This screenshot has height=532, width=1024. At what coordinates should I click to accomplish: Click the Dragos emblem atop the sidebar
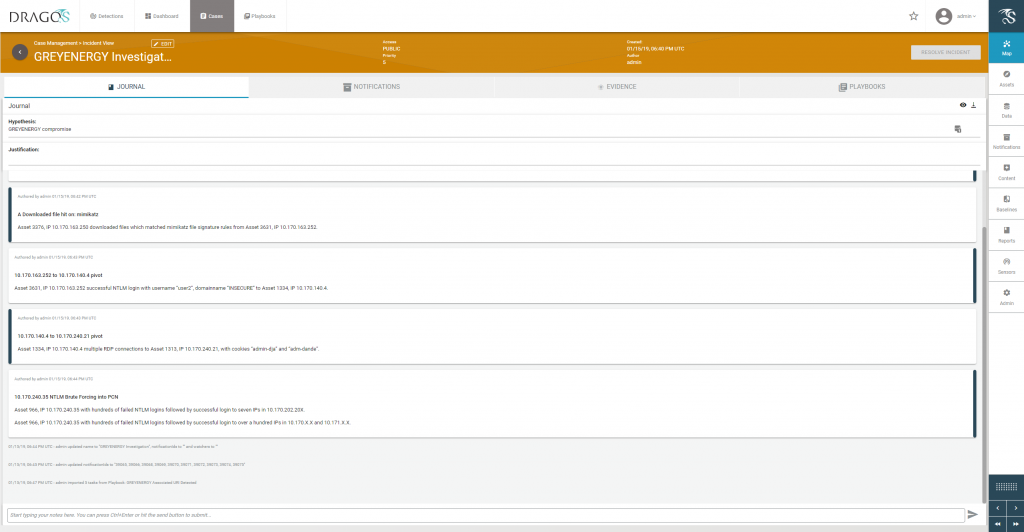pyautogui.click(x=1006, y=16)
